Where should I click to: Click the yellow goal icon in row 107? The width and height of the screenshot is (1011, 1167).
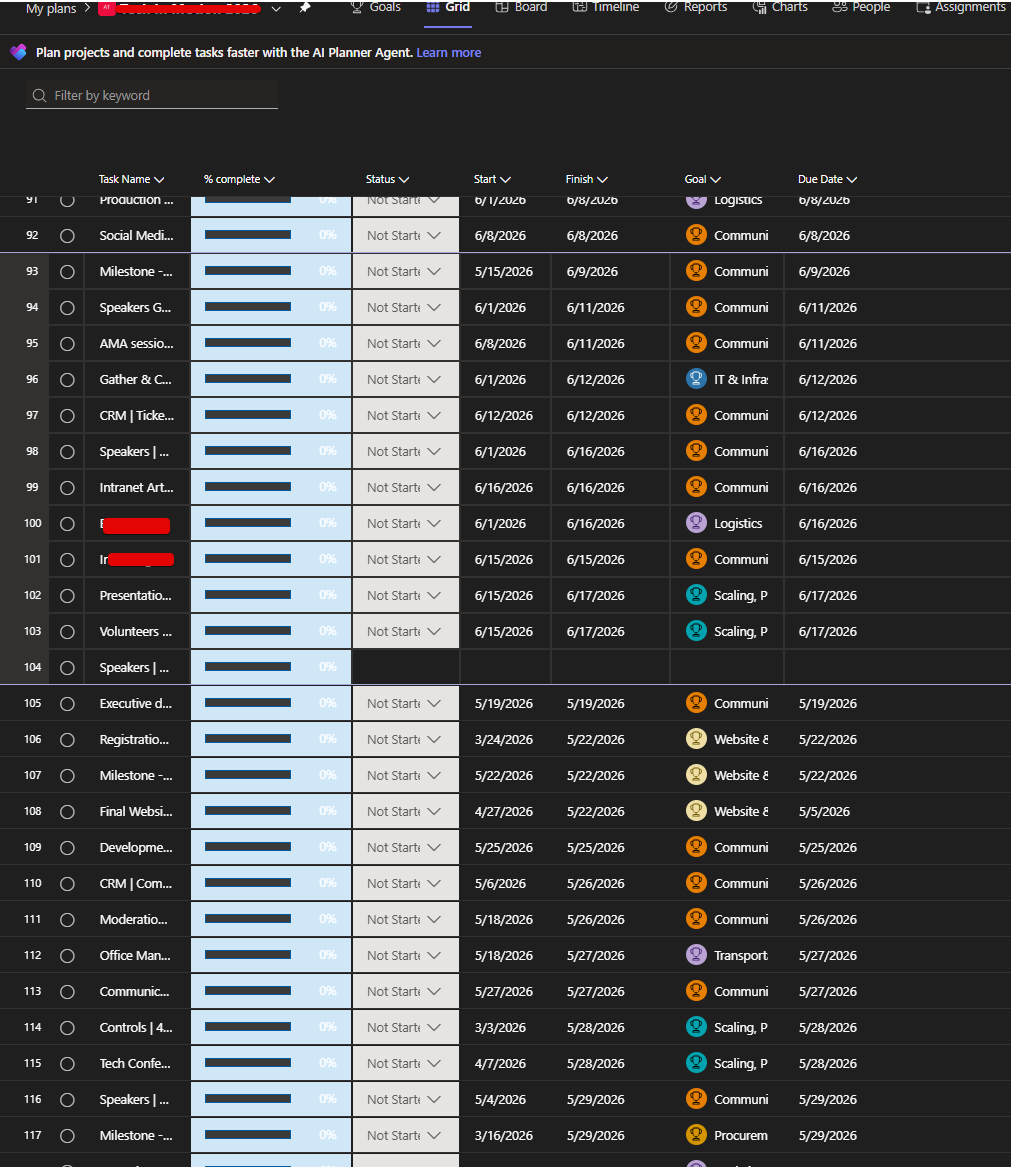pyautogui.click(x=696, y=775)
